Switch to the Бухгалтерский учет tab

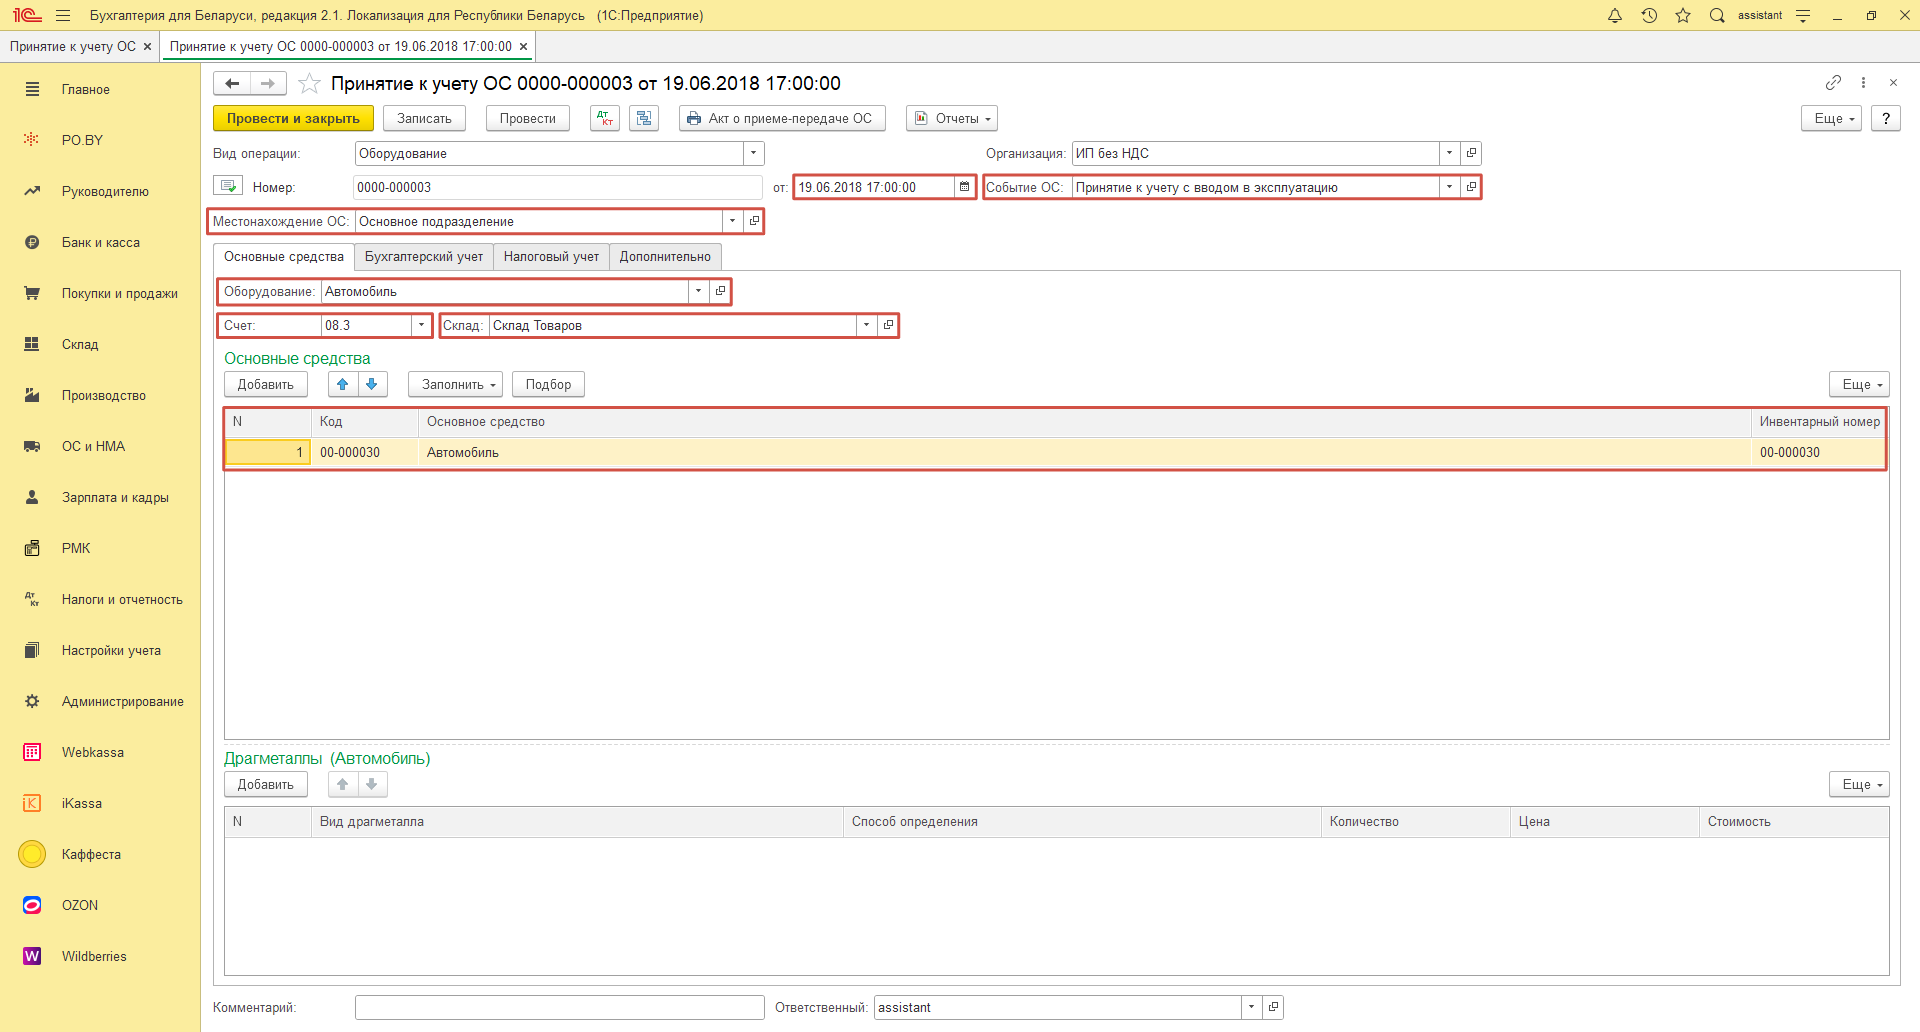pos(423,257)
